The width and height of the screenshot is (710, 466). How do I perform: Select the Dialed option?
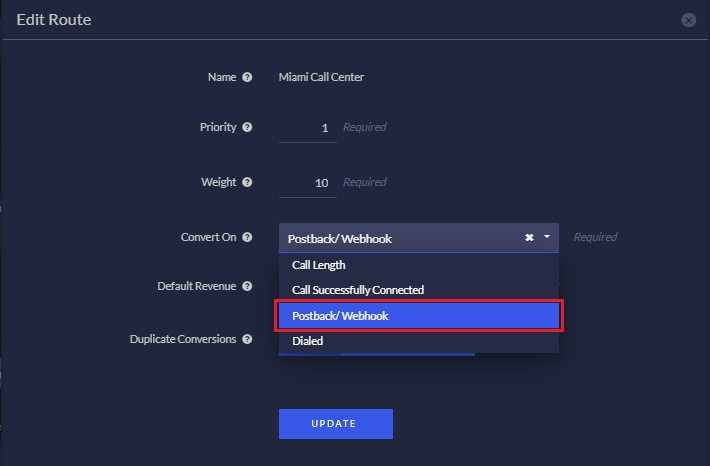pyautogui.click(x=419, y=341)
